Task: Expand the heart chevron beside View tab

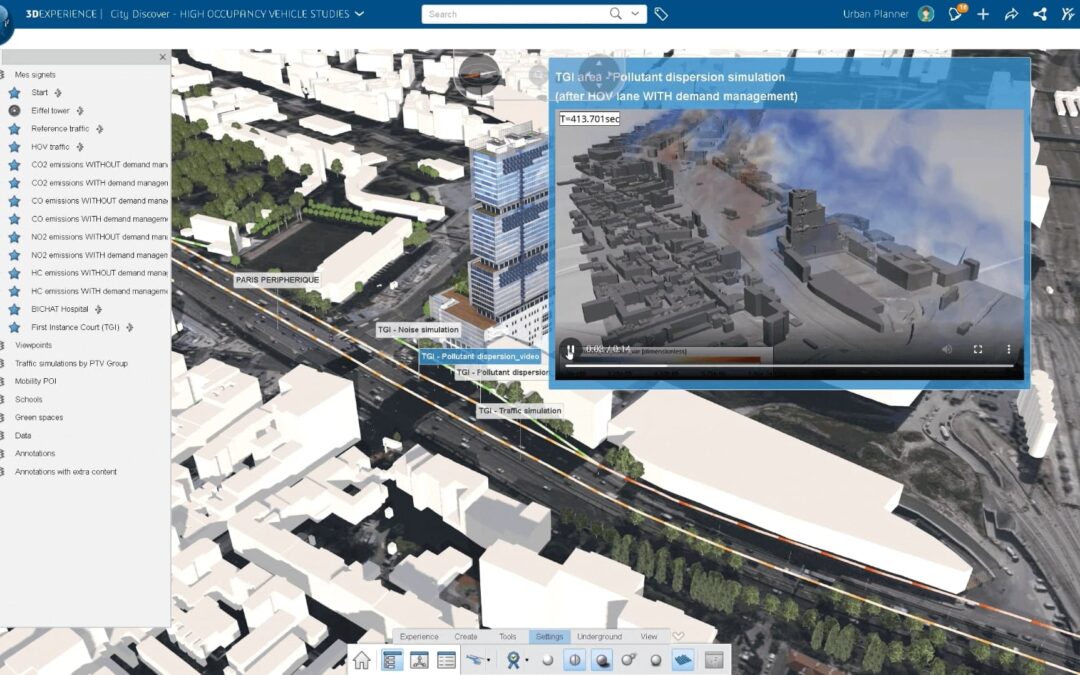Action: pos(678,637)
